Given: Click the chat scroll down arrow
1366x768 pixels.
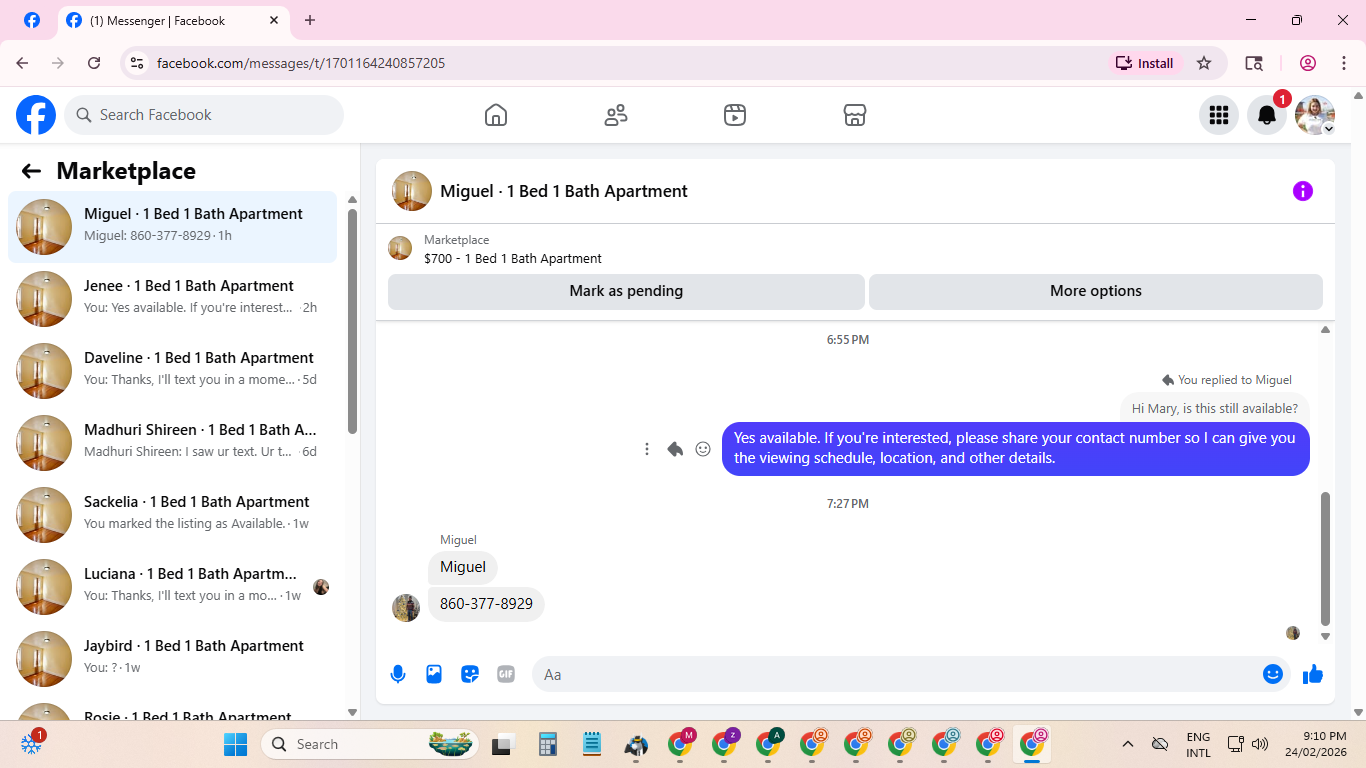Looking at the screenshot, I should (1325, 636).
